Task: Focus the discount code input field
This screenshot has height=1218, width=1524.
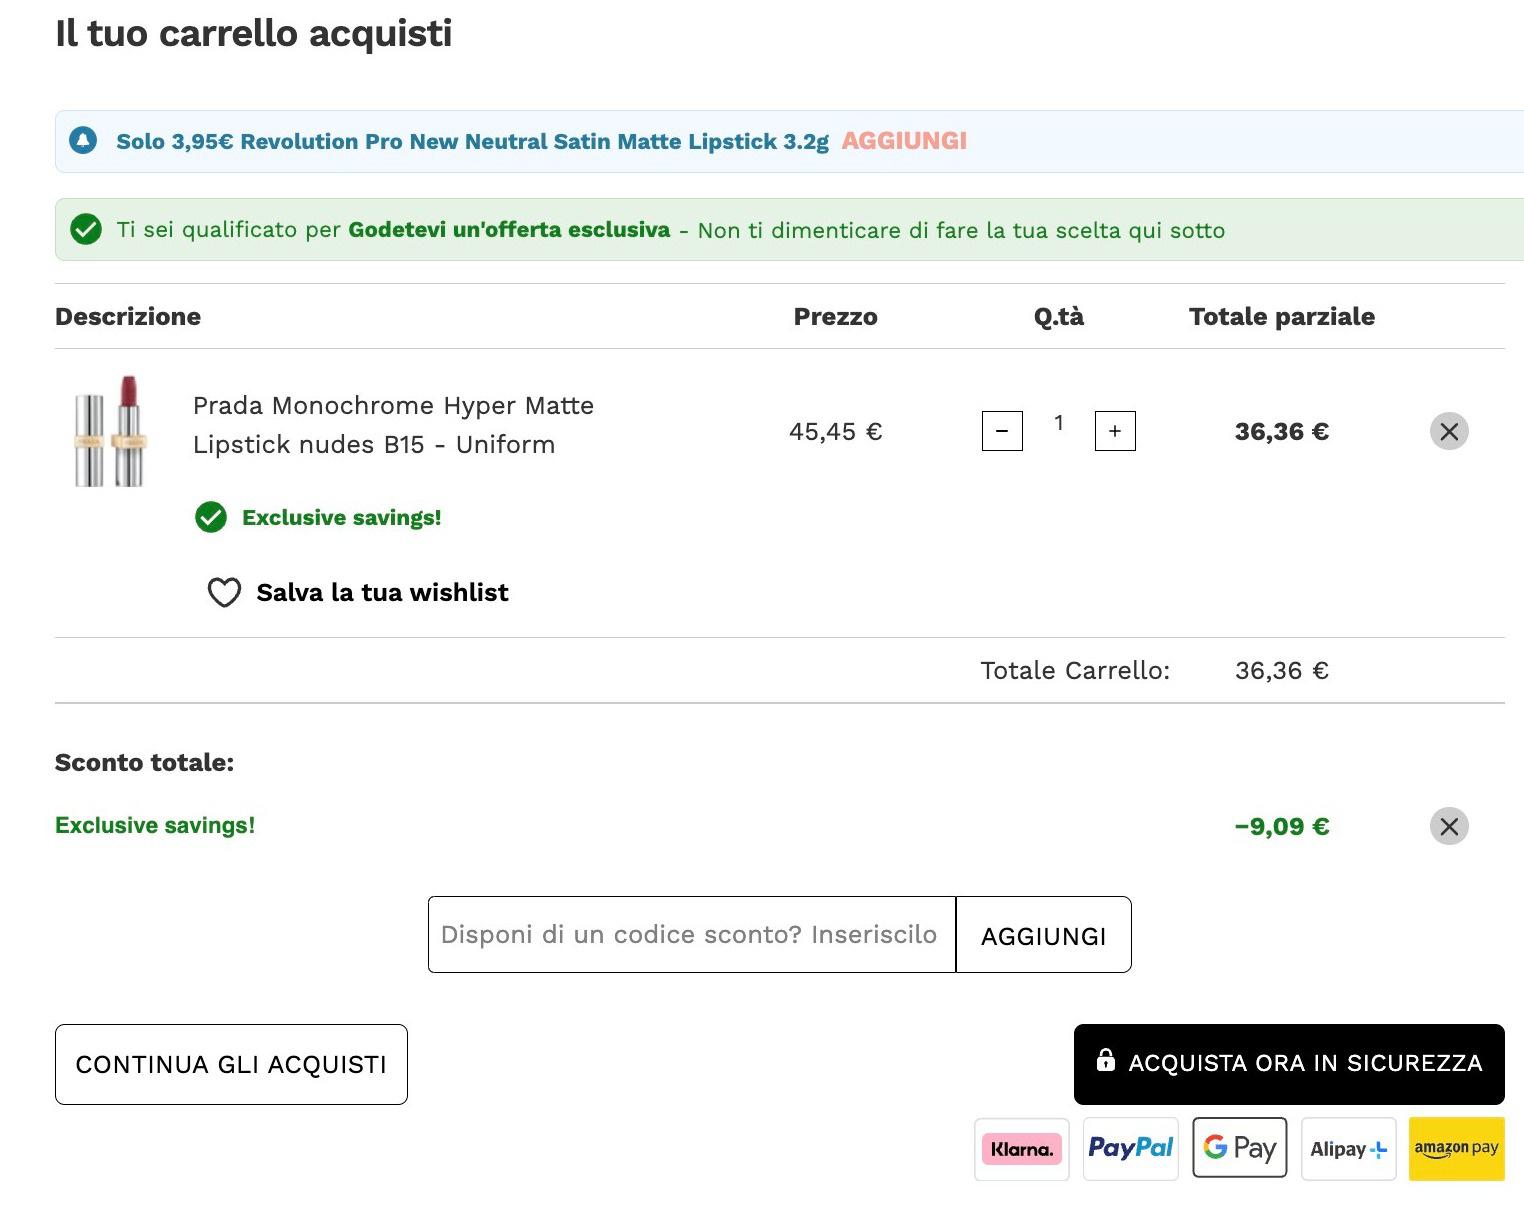Action: click(692, 934)
